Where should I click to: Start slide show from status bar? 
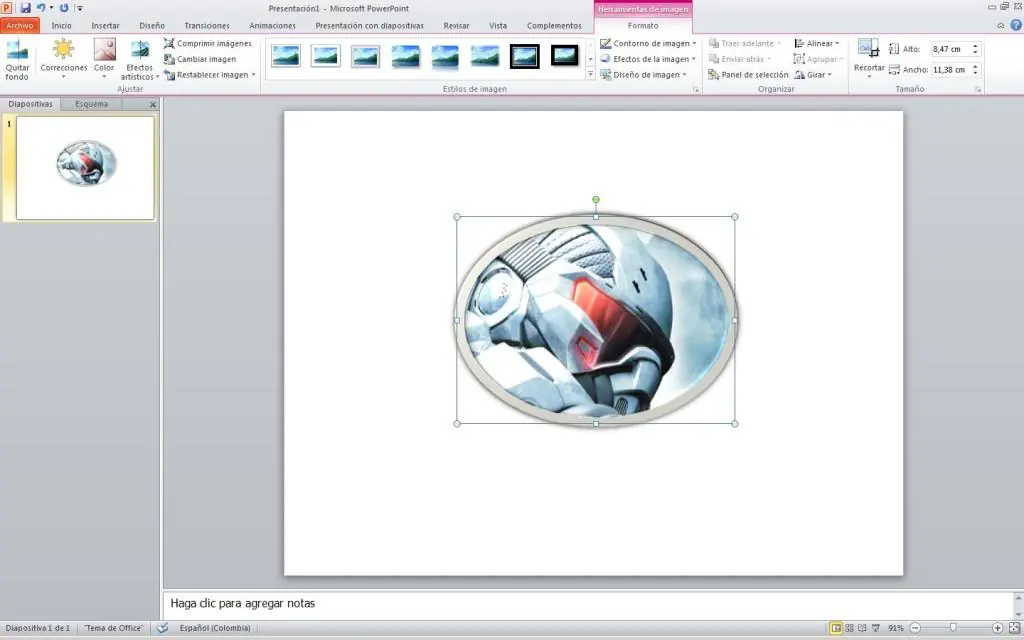pyautogui.click(x=876, y=628)
